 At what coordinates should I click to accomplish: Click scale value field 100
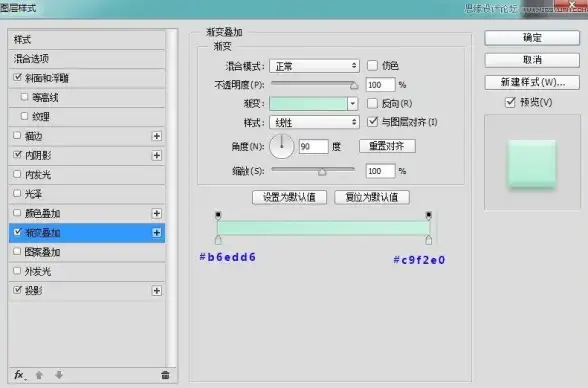pos(380,171)
